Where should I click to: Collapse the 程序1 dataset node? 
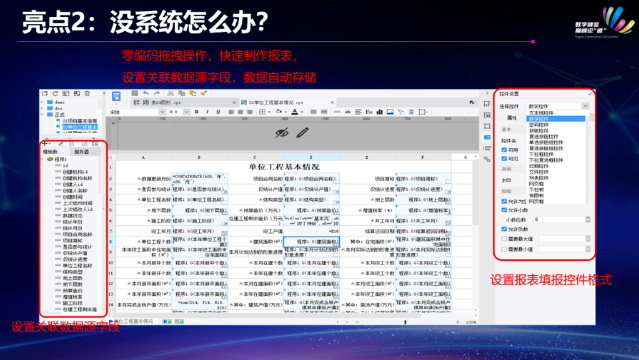[x=42, y=159]
